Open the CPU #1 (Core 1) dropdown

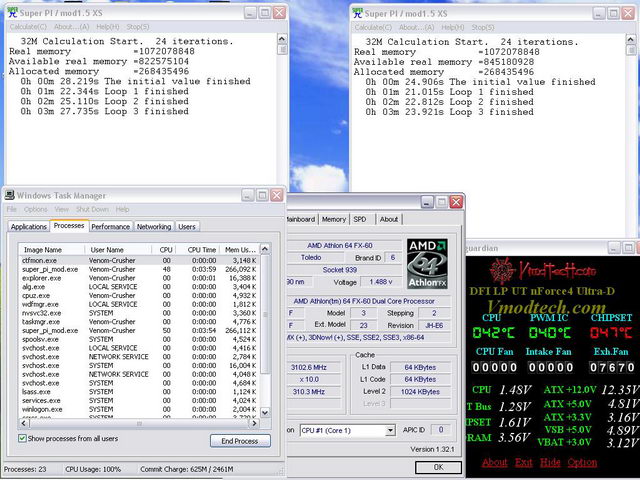(x=391, y=430)
